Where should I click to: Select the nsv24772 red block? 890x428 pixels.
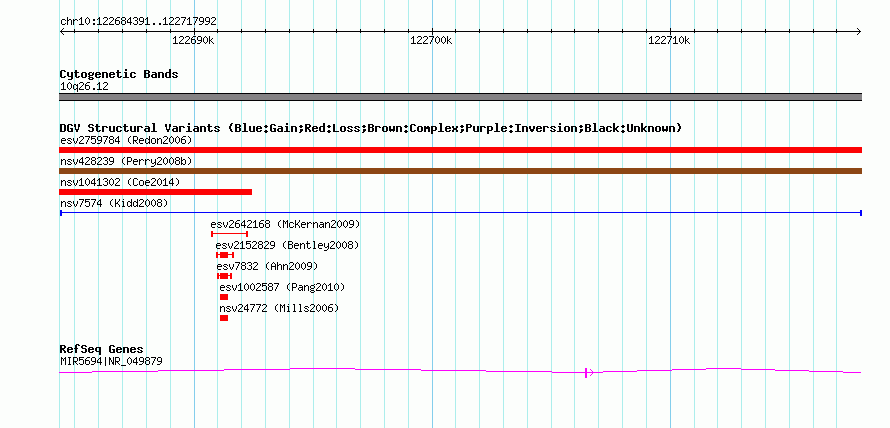(x=224, y=318)
